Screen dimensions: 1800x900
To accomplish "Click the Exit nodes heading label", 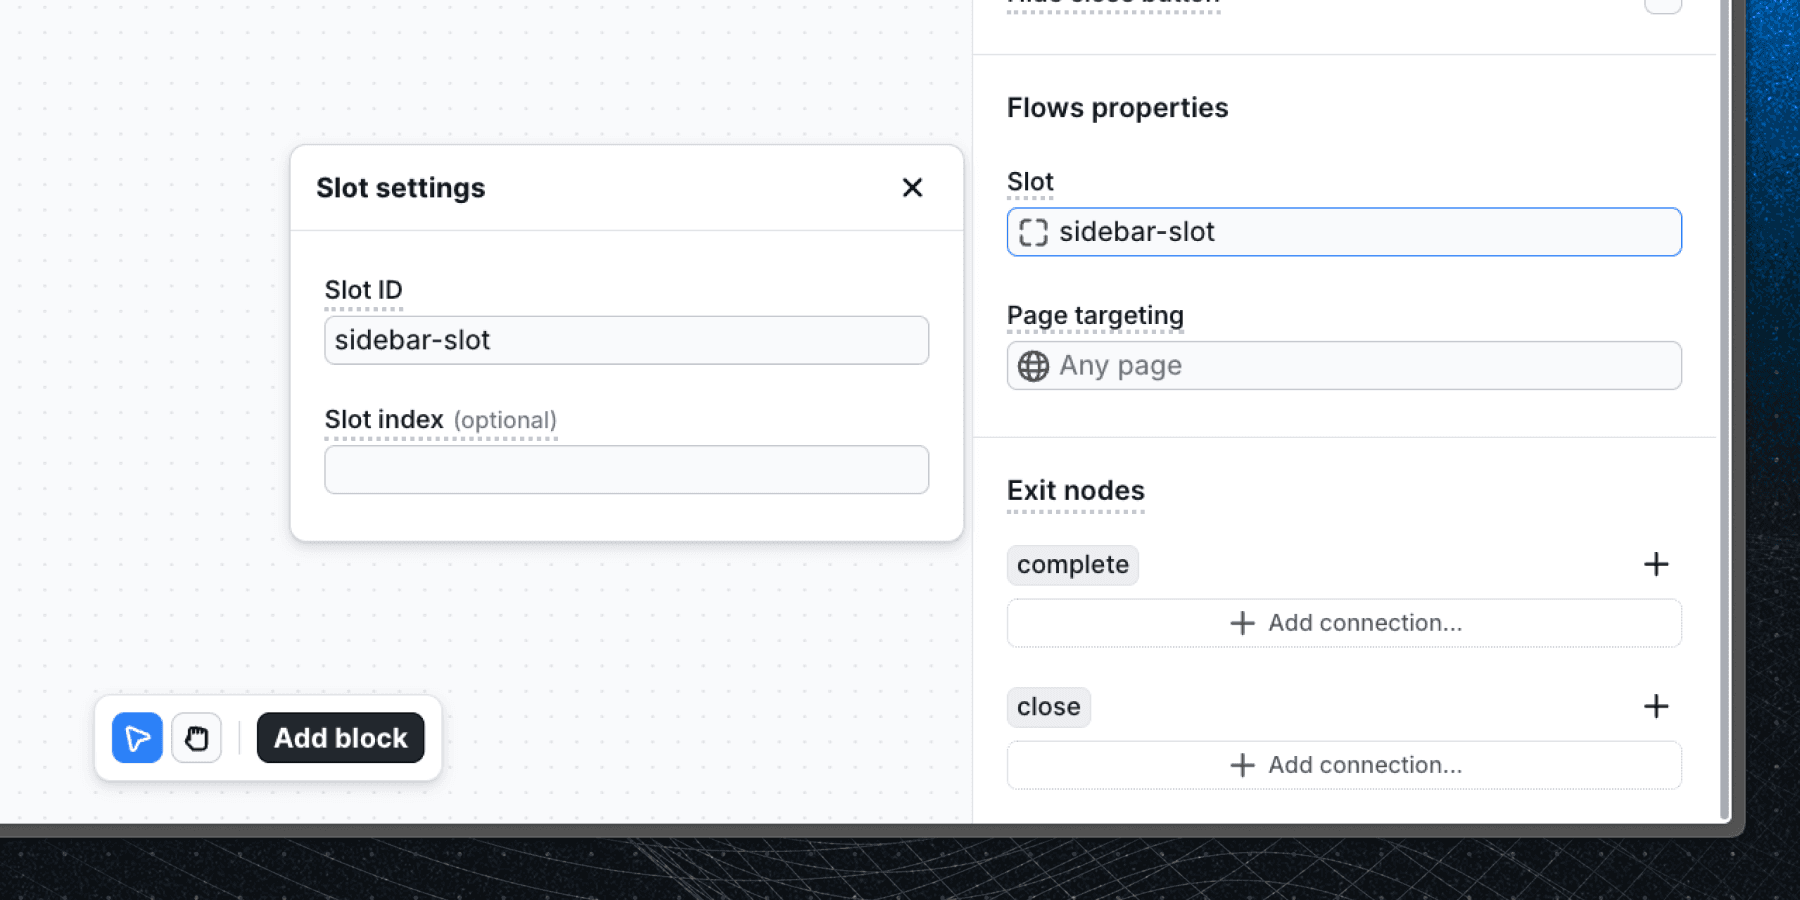I will coord(1075,491).
